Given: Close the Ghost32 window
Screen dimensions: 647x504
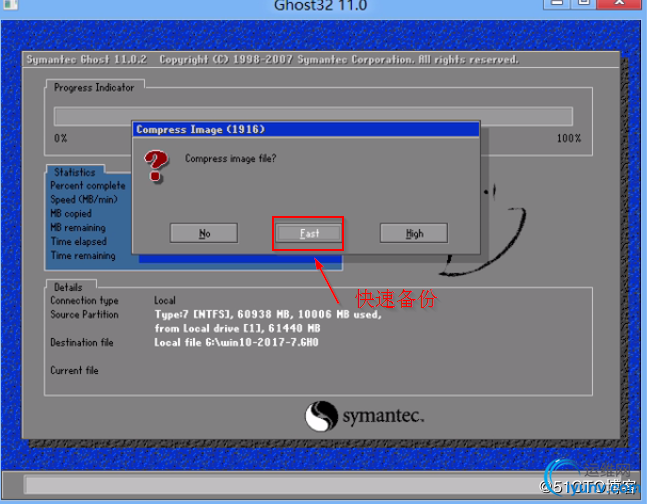Looking at the screenshot, I should tap(620, 3).
